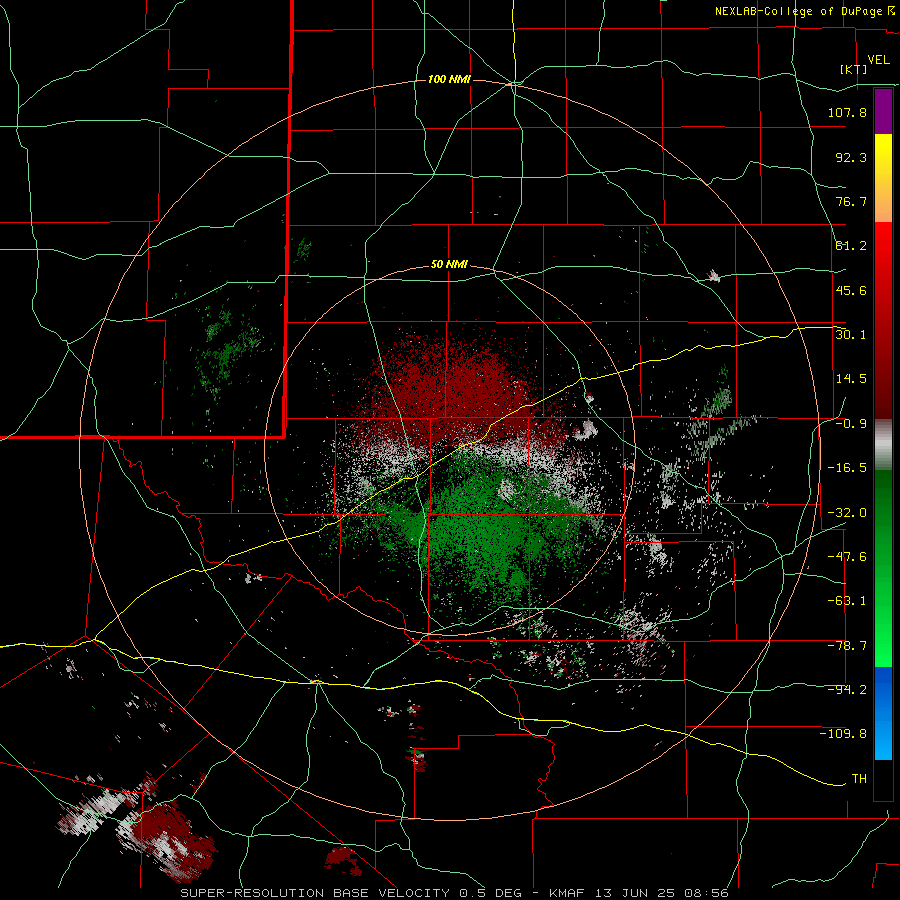Viewport: 900px width, 900px height.
Task: Click the -32.0 value on velocity scale
Action: (x=847, y=513)
